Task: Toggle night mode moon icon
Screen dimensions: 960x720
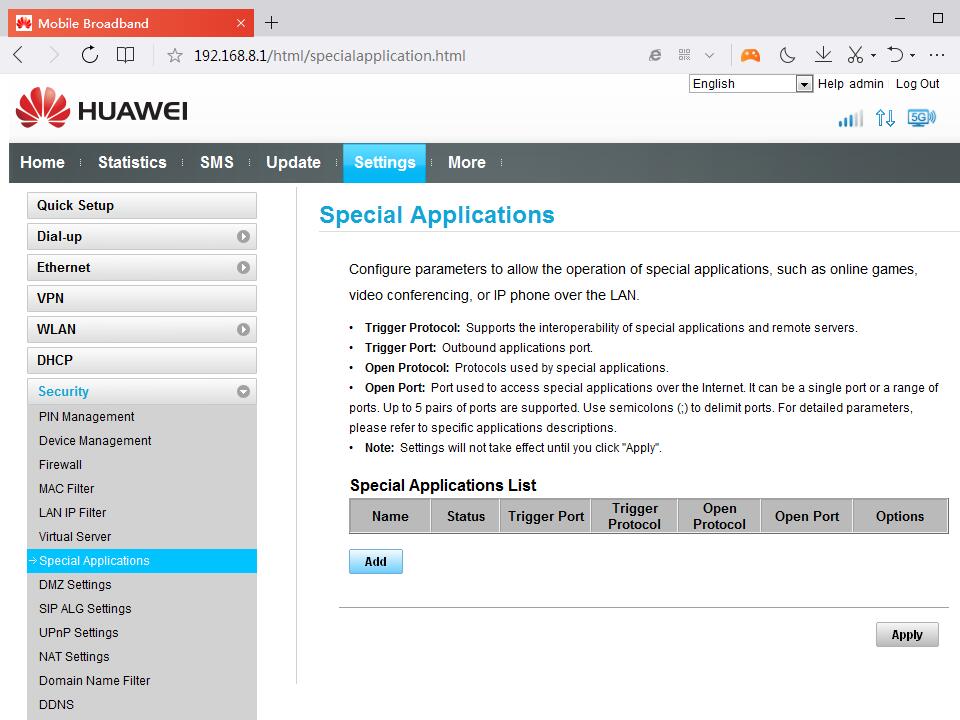Action: (787, 55)
